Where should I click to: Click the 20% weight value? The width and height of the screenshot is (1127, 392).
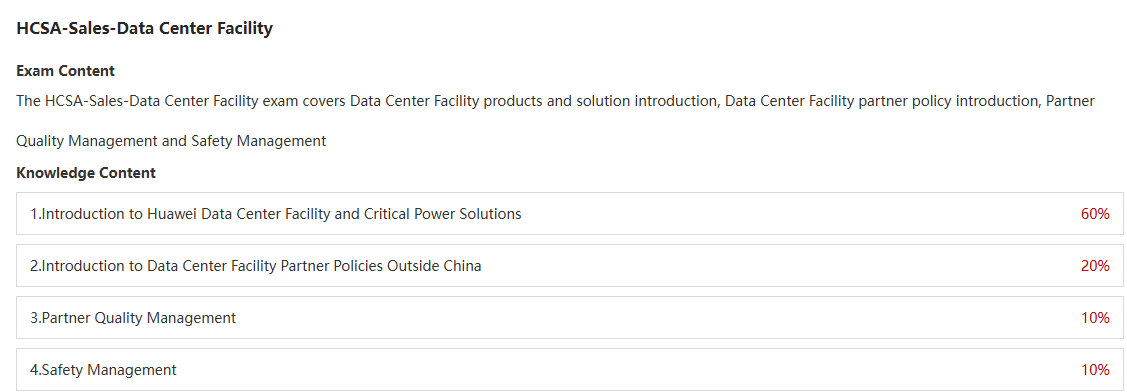coord(1095,265)
